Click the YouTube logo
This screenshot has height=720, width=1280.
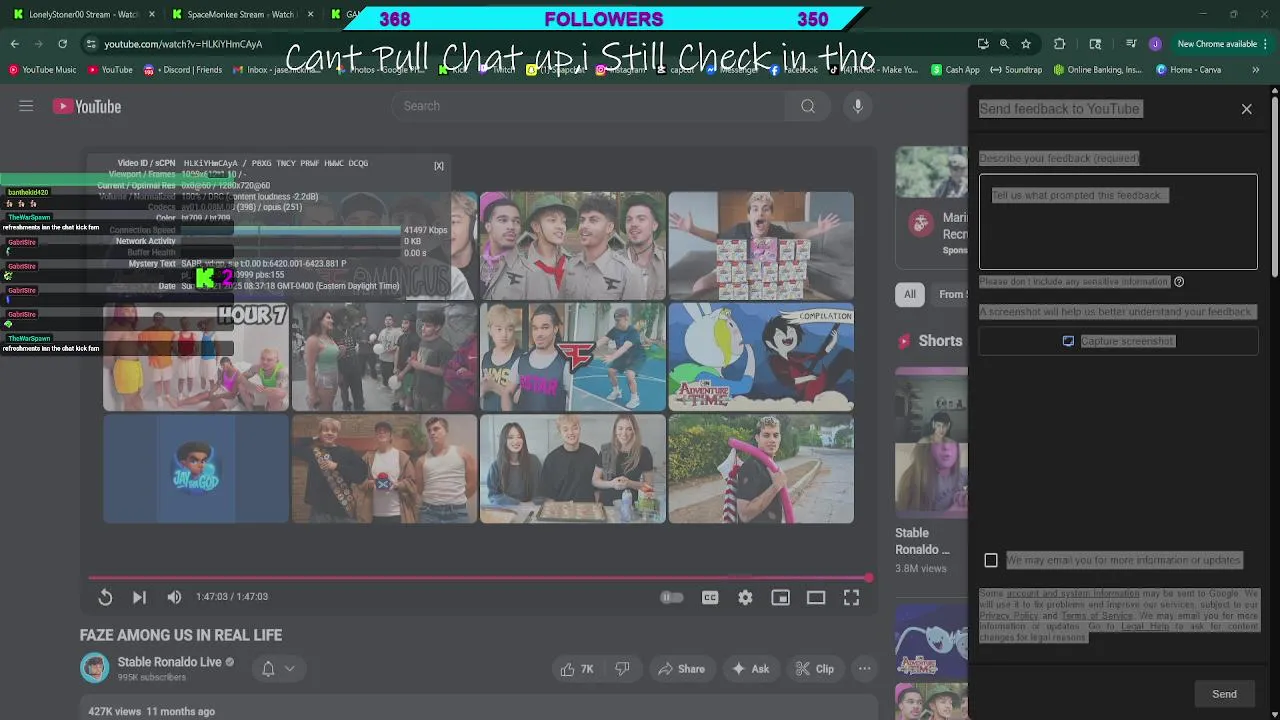[87, 106]
